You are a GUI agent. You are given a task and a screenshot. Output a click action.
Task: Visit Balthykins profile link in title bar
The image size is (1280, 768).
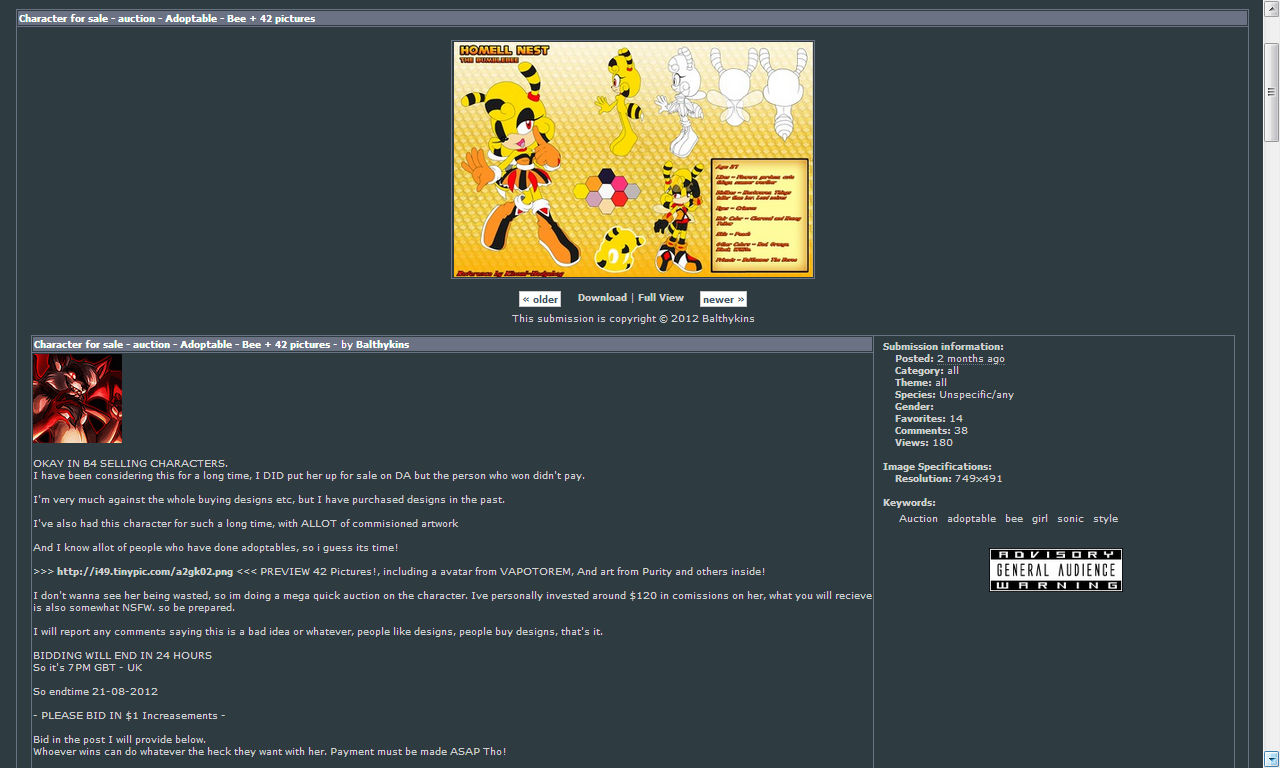click(x=382, y=345)
